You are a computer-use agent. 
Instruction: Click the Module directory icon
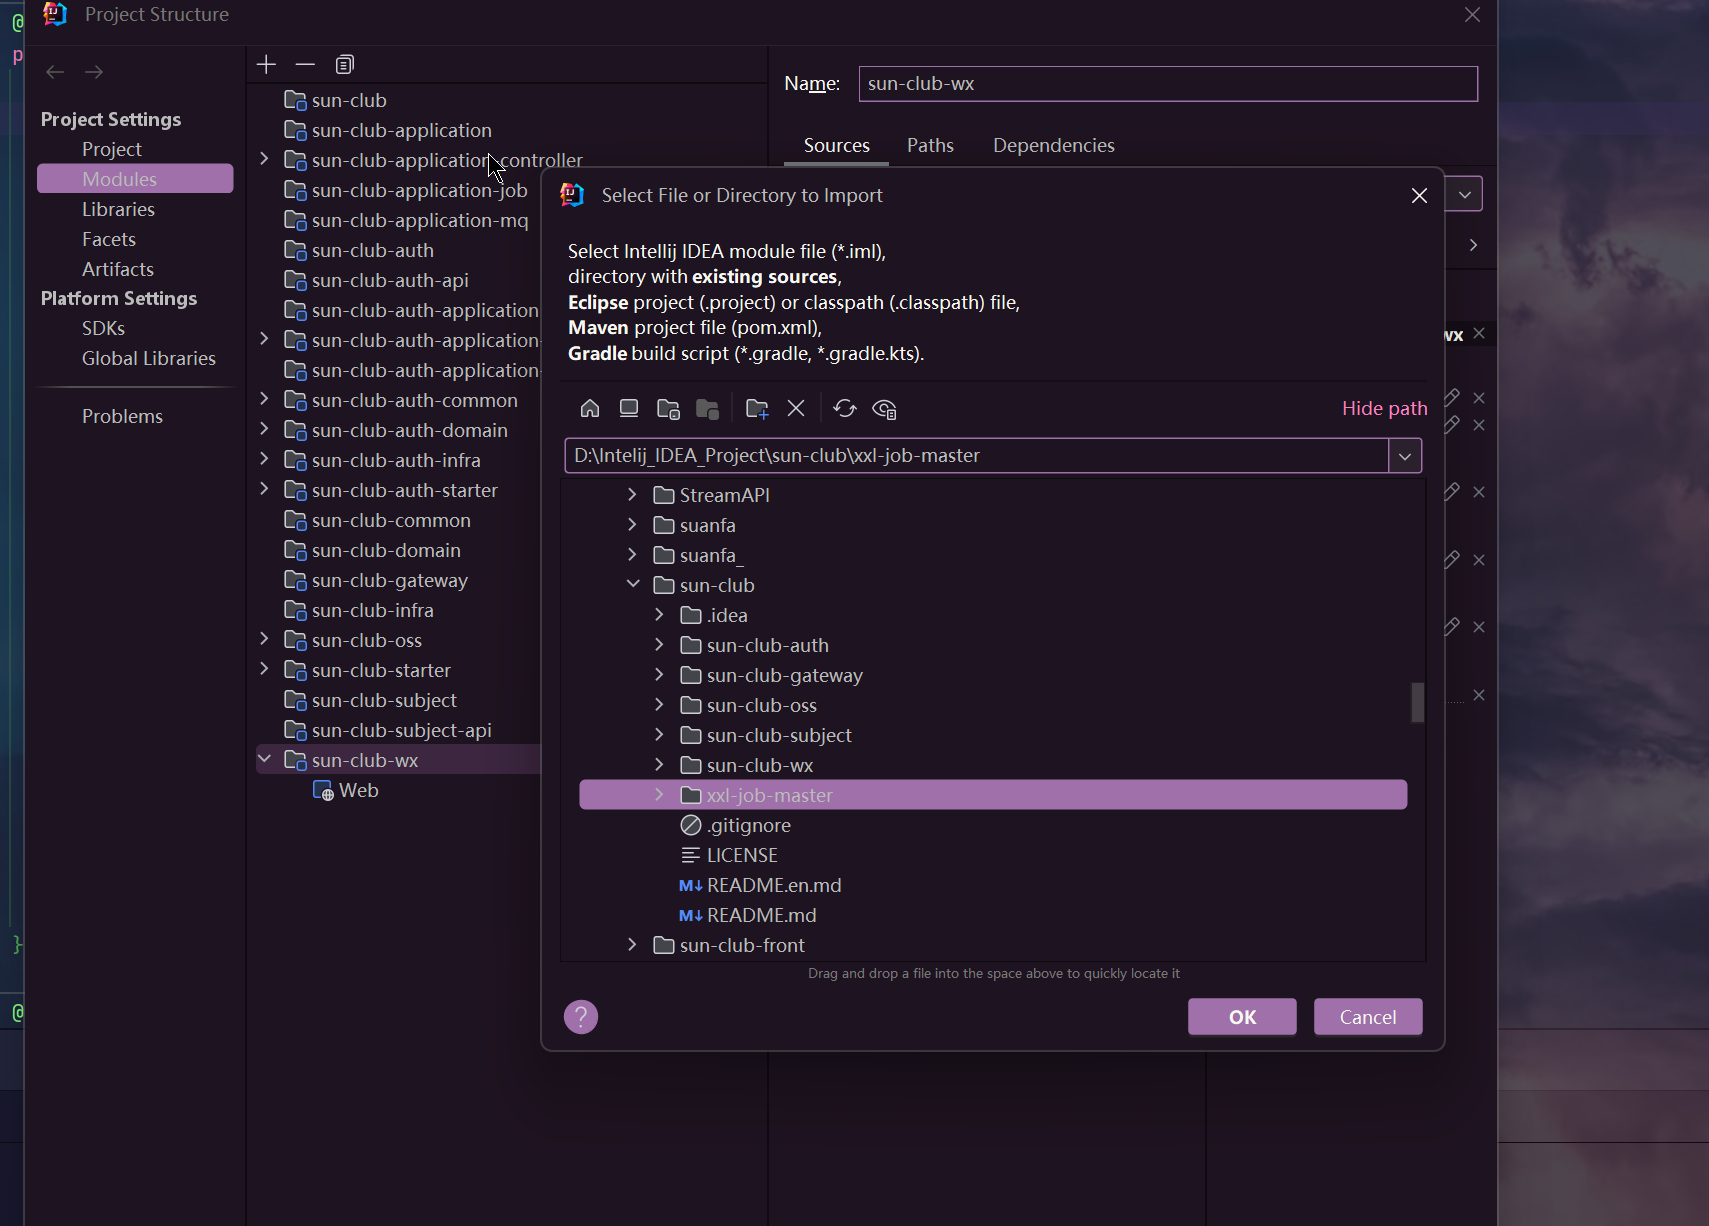[x=708, y=408]
